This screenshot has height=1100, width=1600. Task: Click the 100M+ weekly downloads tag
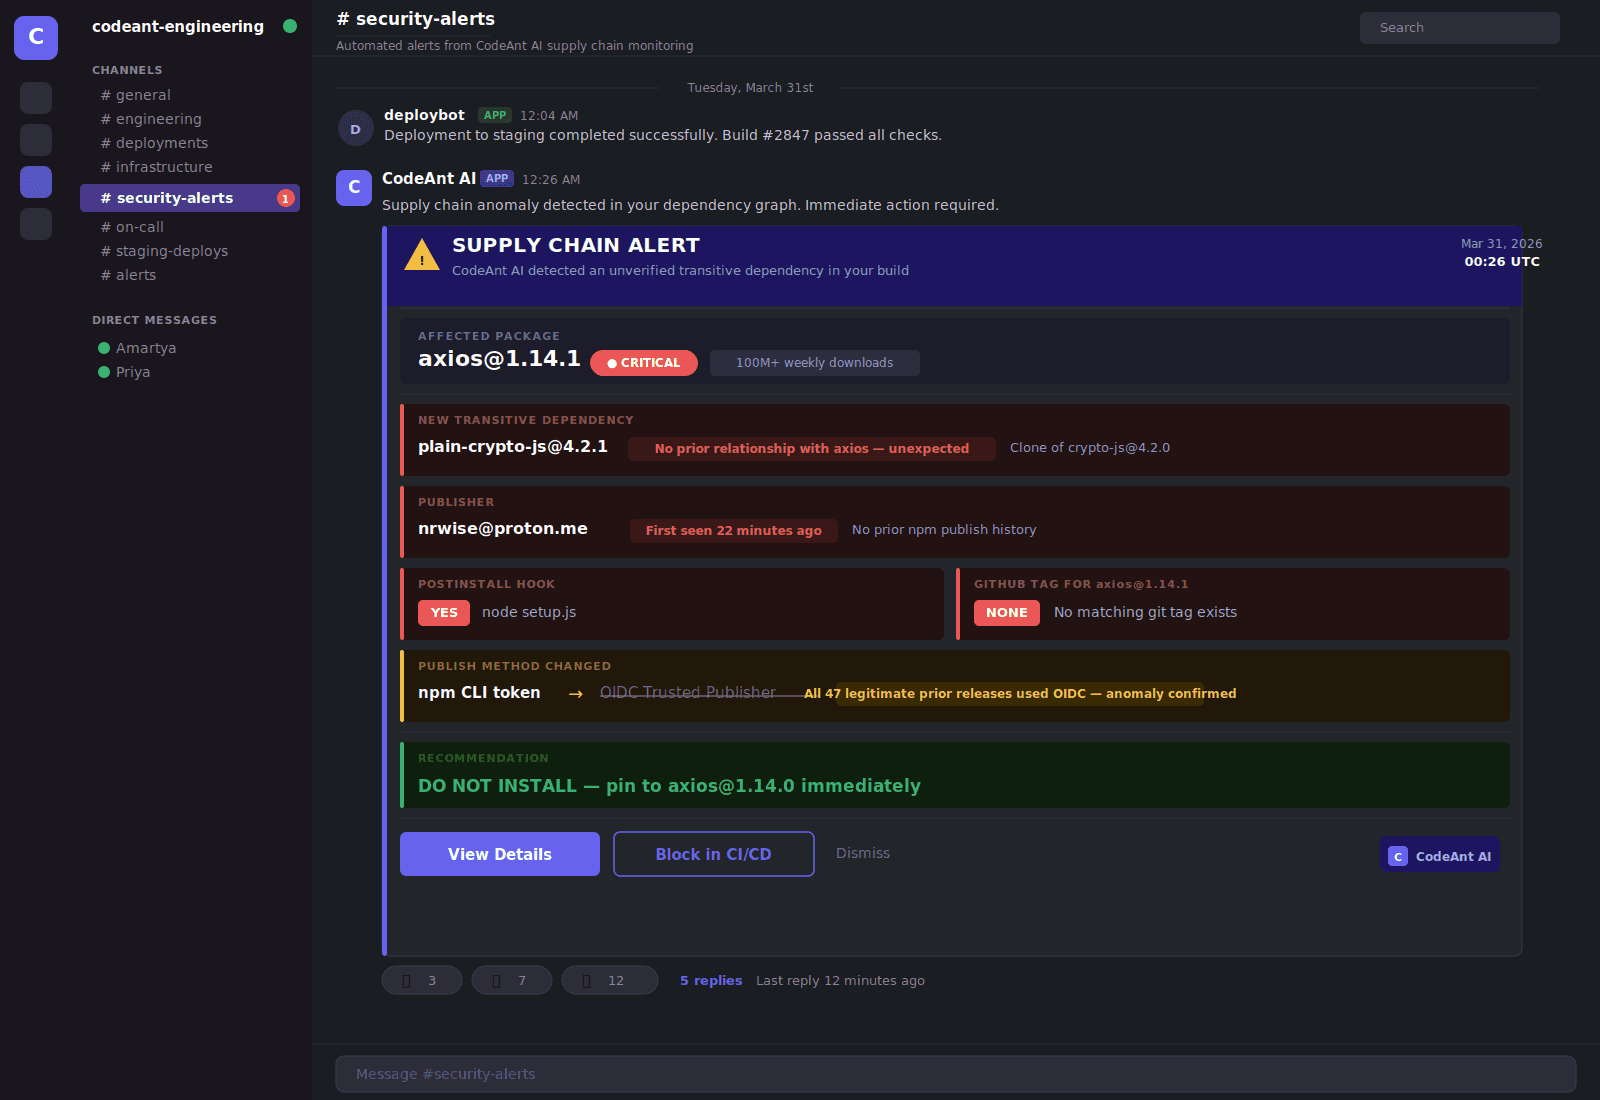[815, 363]
